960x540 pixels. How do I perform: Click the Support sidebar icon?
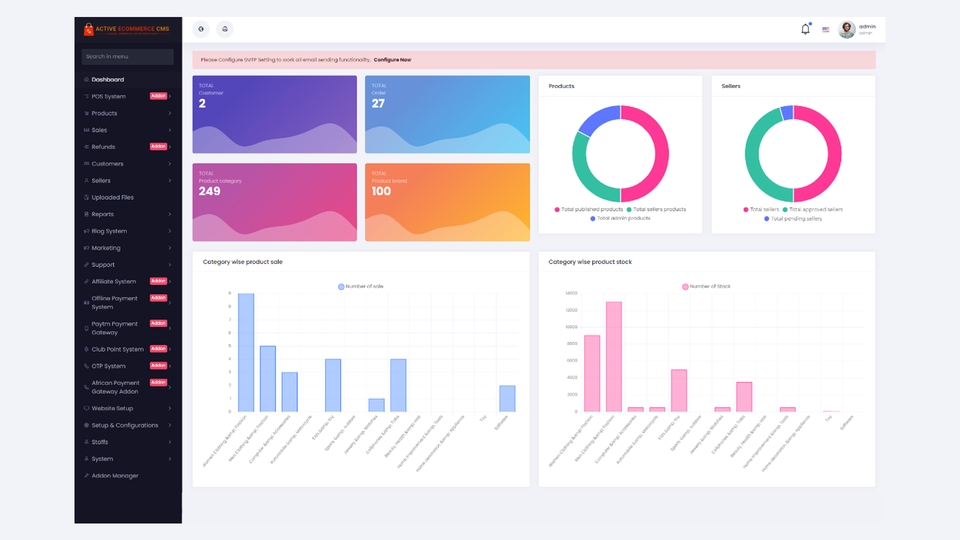tap(86, 264)
